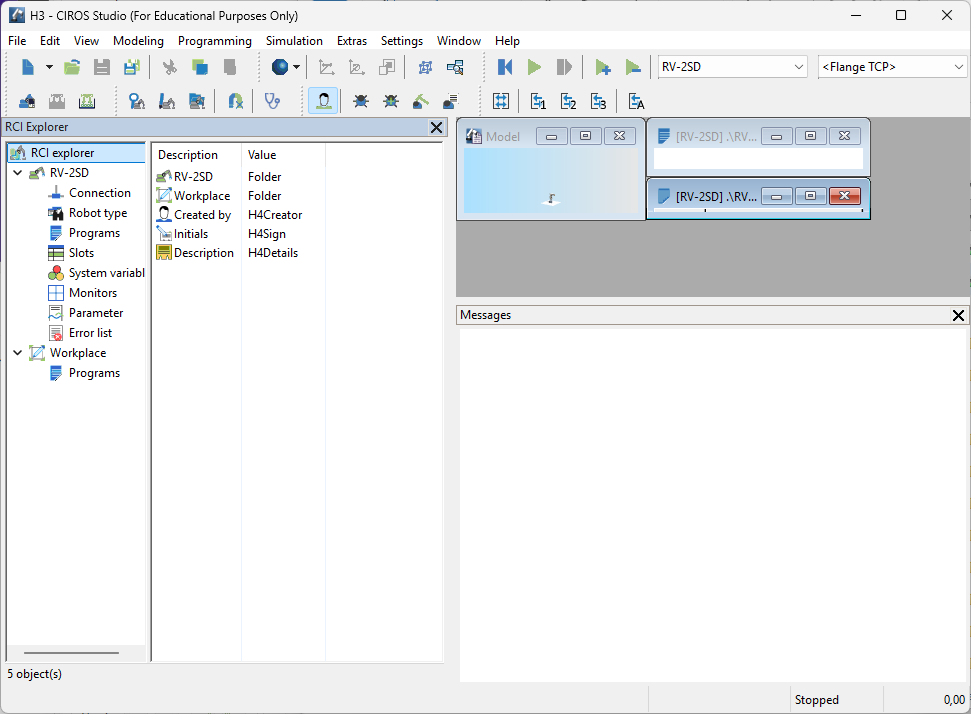Reset simulation with skip-to-start button
This screenshot has width=971, height=714.
tap(505, 67)
